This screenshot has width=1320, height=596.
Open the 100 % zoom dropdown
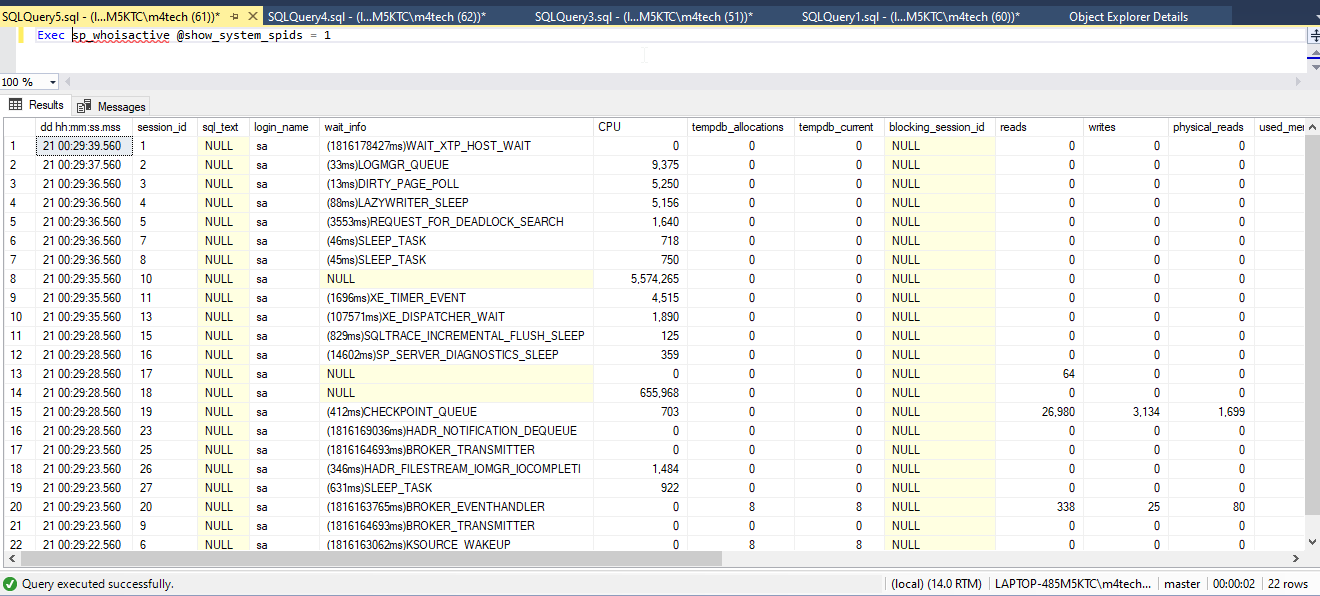pyautogui.click(x=52, y=82)
